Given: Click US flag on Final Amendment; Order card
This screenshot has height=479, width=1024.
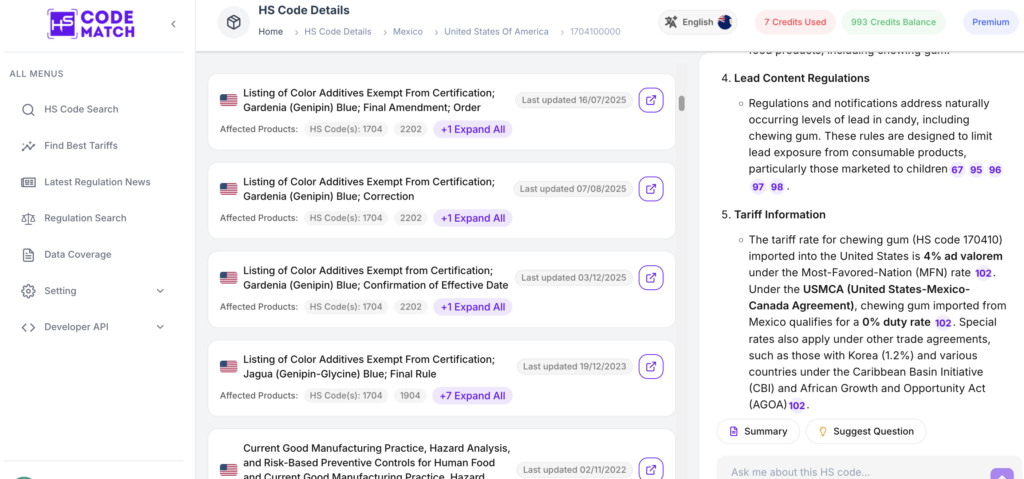Looking at the screenshot, I should 229,100.
